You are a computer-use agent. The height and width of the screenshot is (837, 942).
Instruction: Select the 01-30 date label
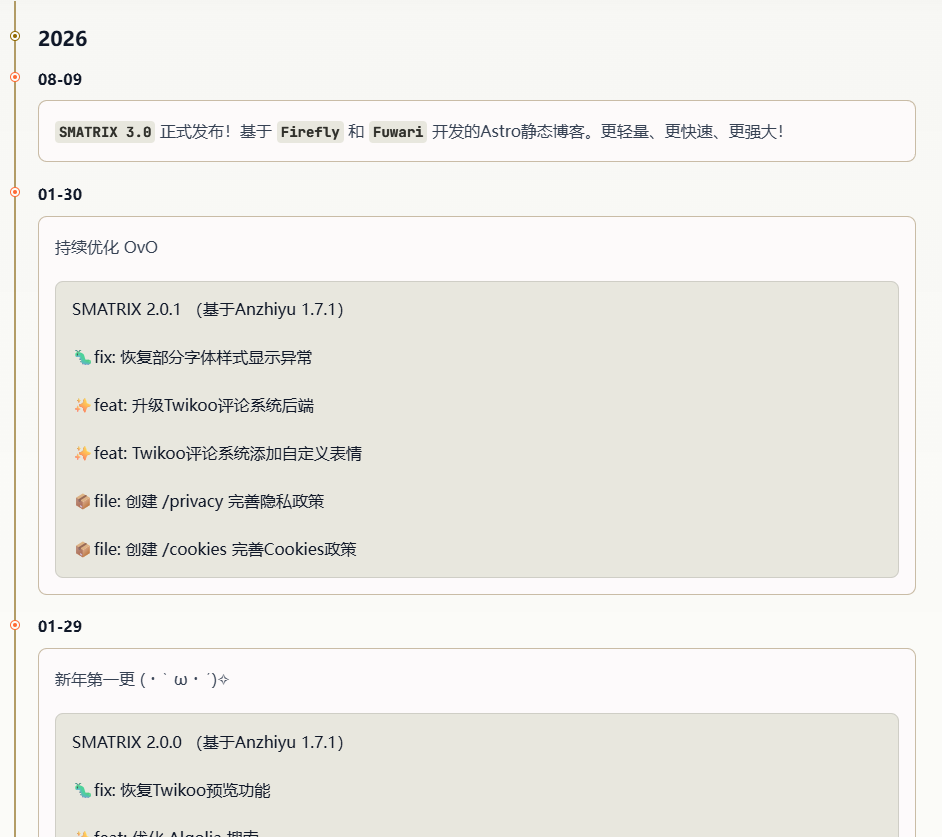[60, 195]
